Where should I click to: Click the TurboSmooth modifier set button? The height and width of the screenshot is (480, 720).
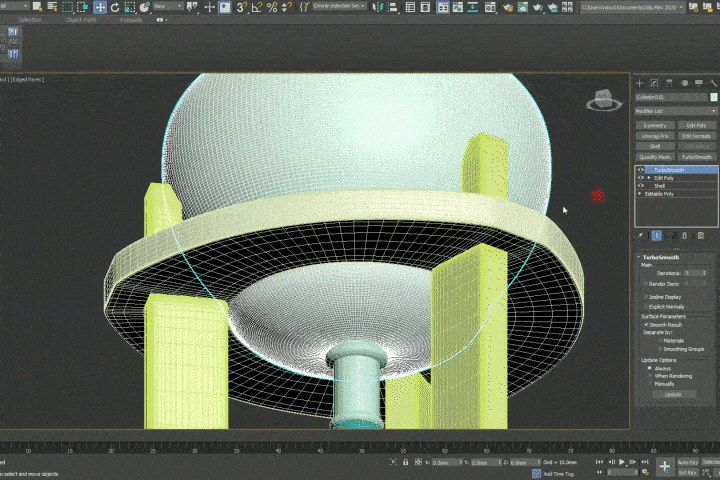click(697, 157)
